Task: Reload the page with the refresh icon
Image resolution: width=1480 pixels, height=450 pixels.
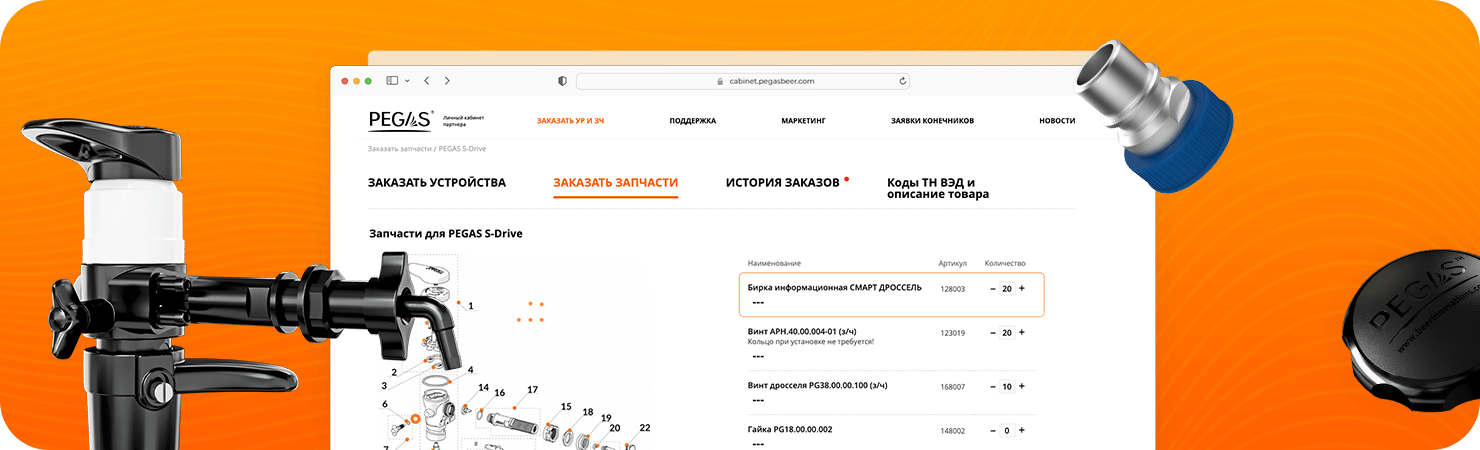Action: click(x=902, y=81)
